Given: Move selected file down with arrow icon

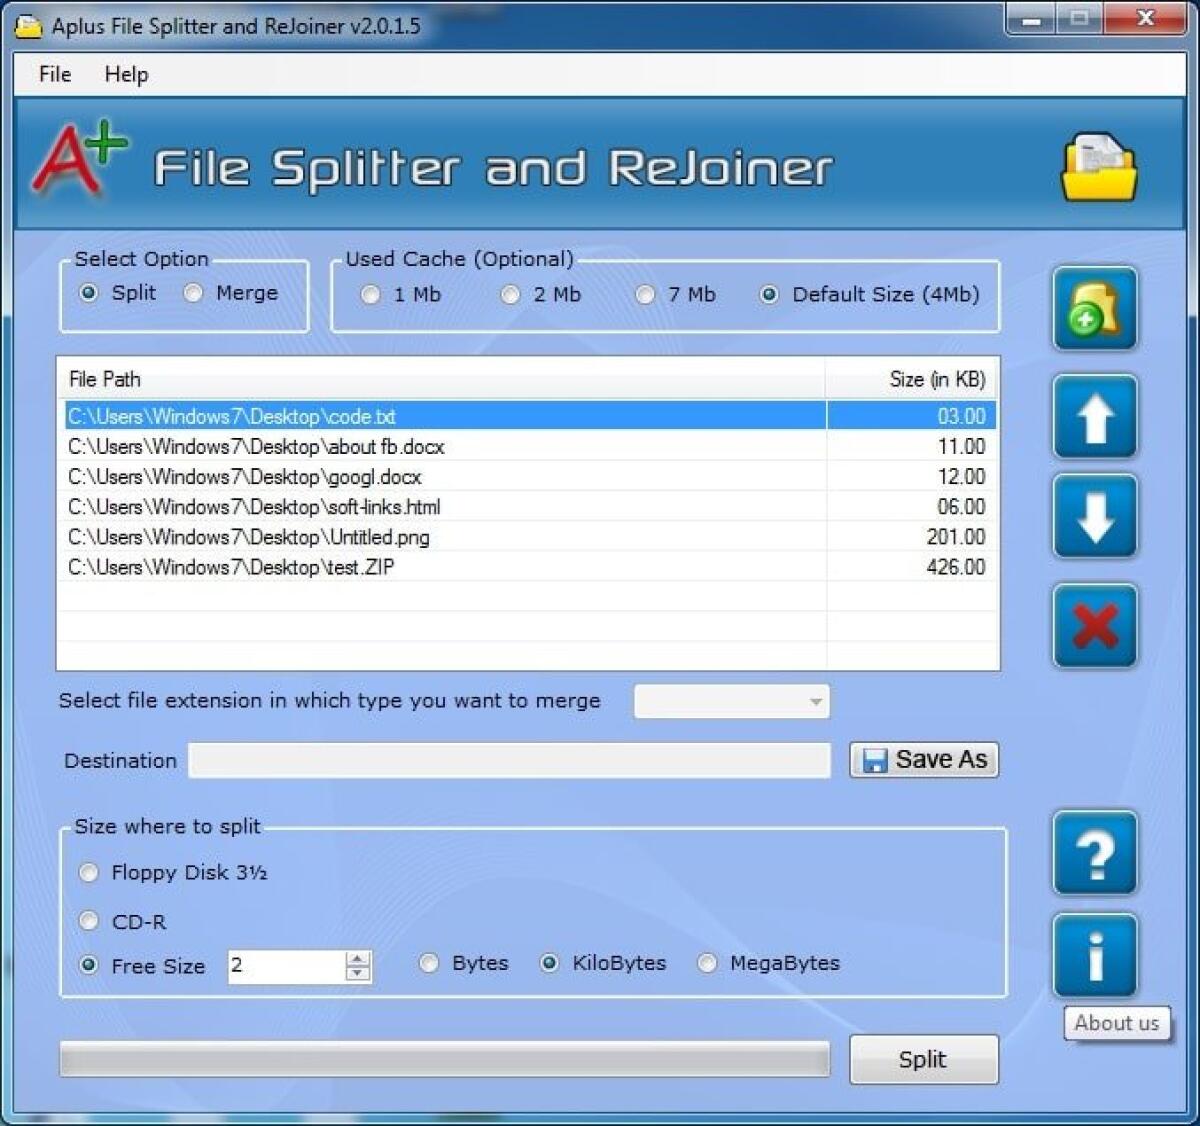Looking at the screenshot, I should point(1095,516).
